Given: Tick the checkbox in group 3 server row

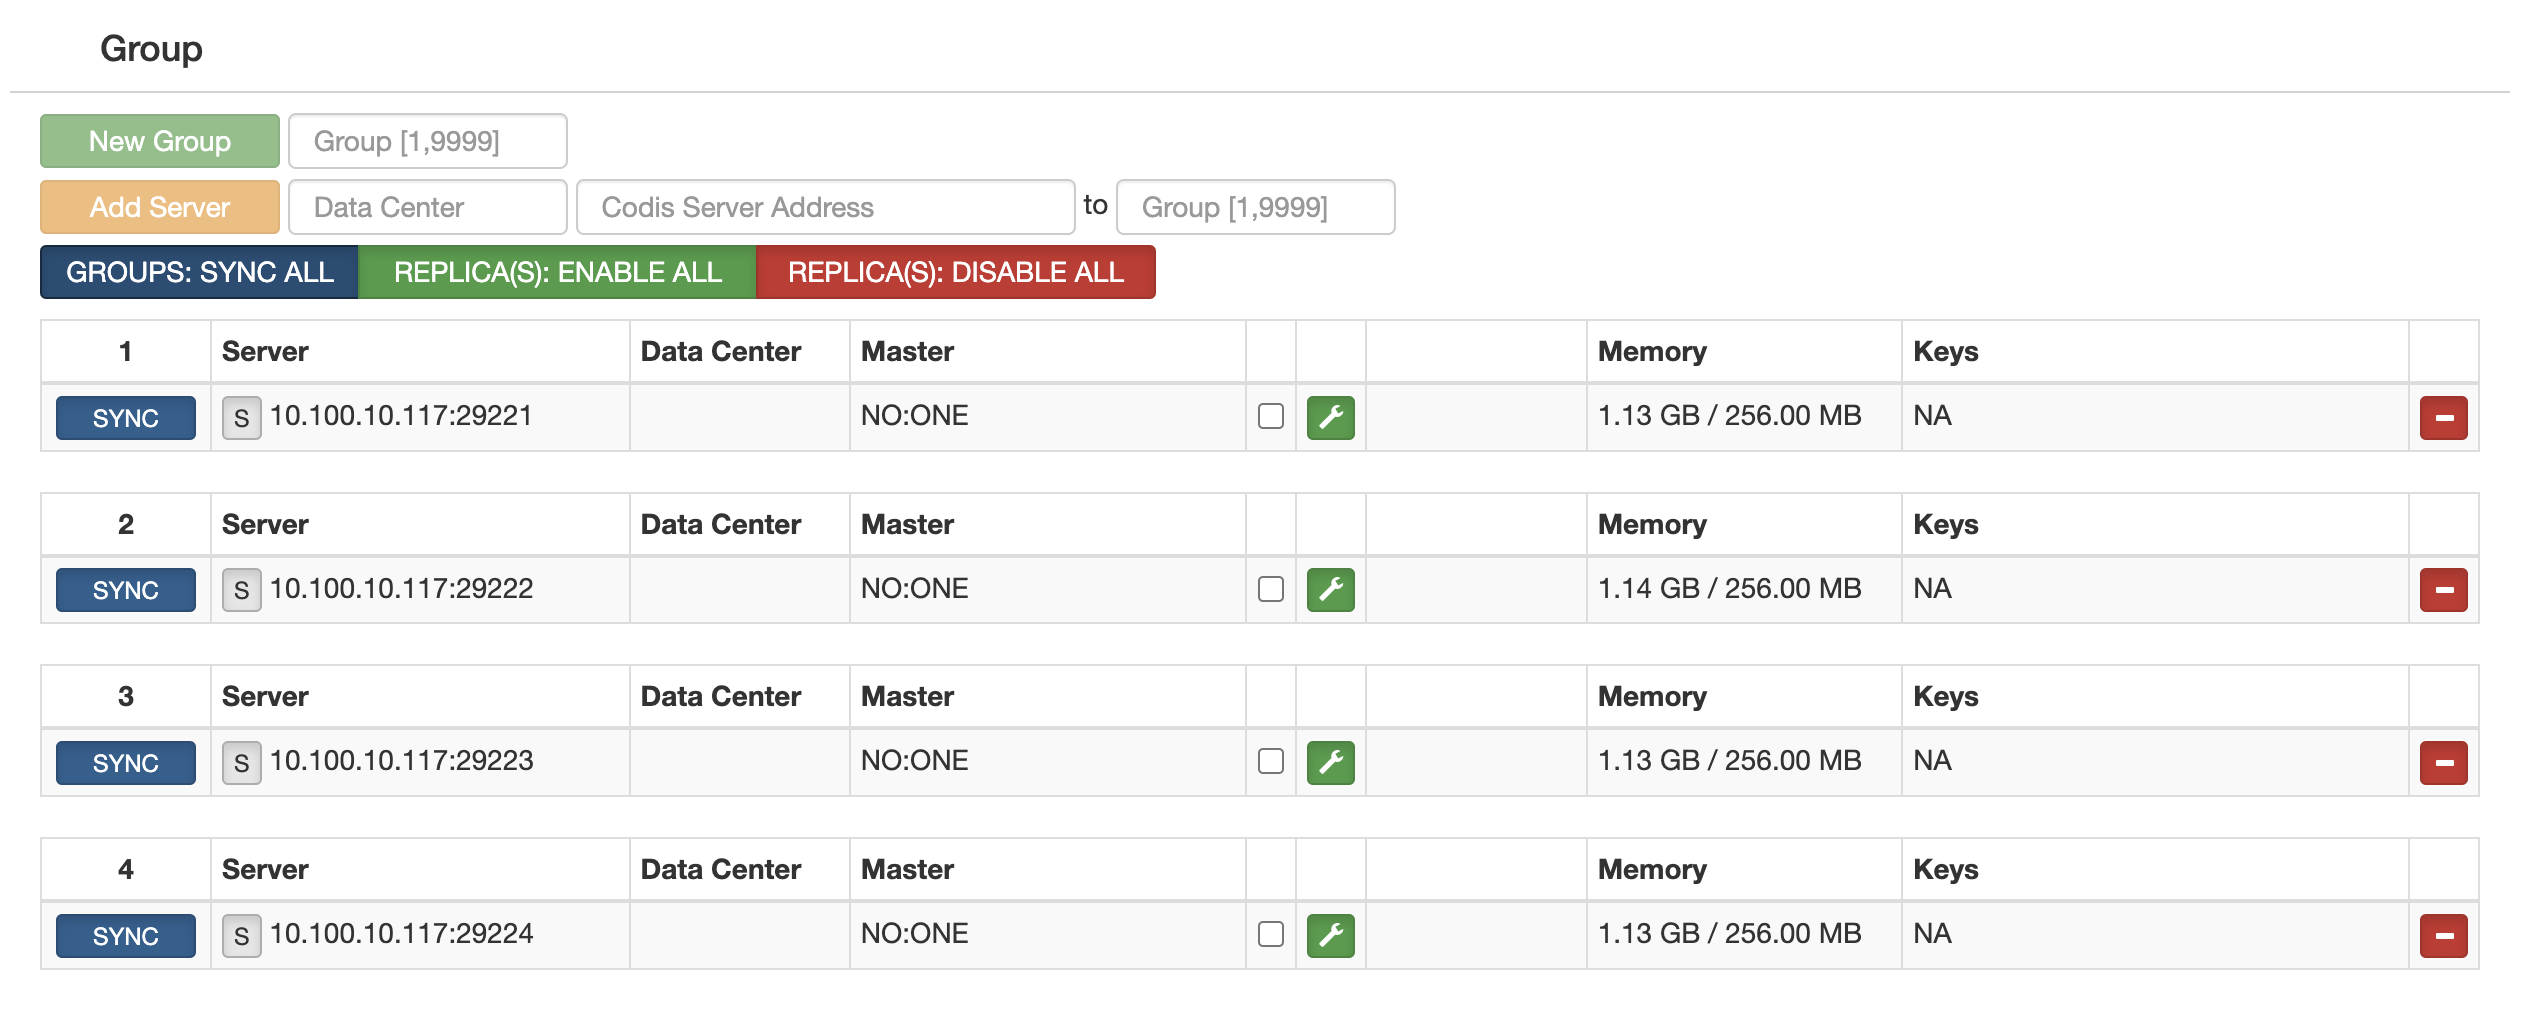Looking at the screenshot, I should click(1270, 761).
